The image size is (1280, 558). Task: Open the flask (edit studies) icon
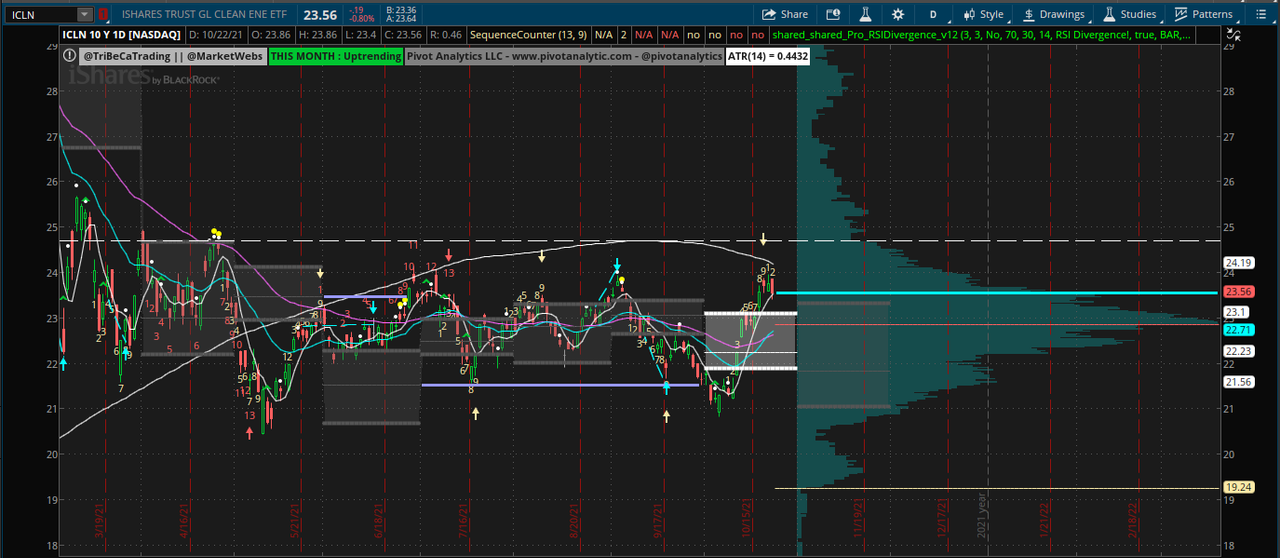pos(865,15)
